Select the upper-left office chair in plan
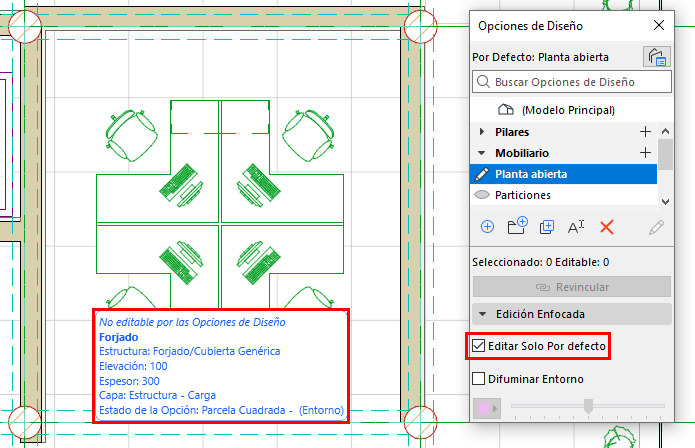The image size is (695, 448). (x=131, y=135)
